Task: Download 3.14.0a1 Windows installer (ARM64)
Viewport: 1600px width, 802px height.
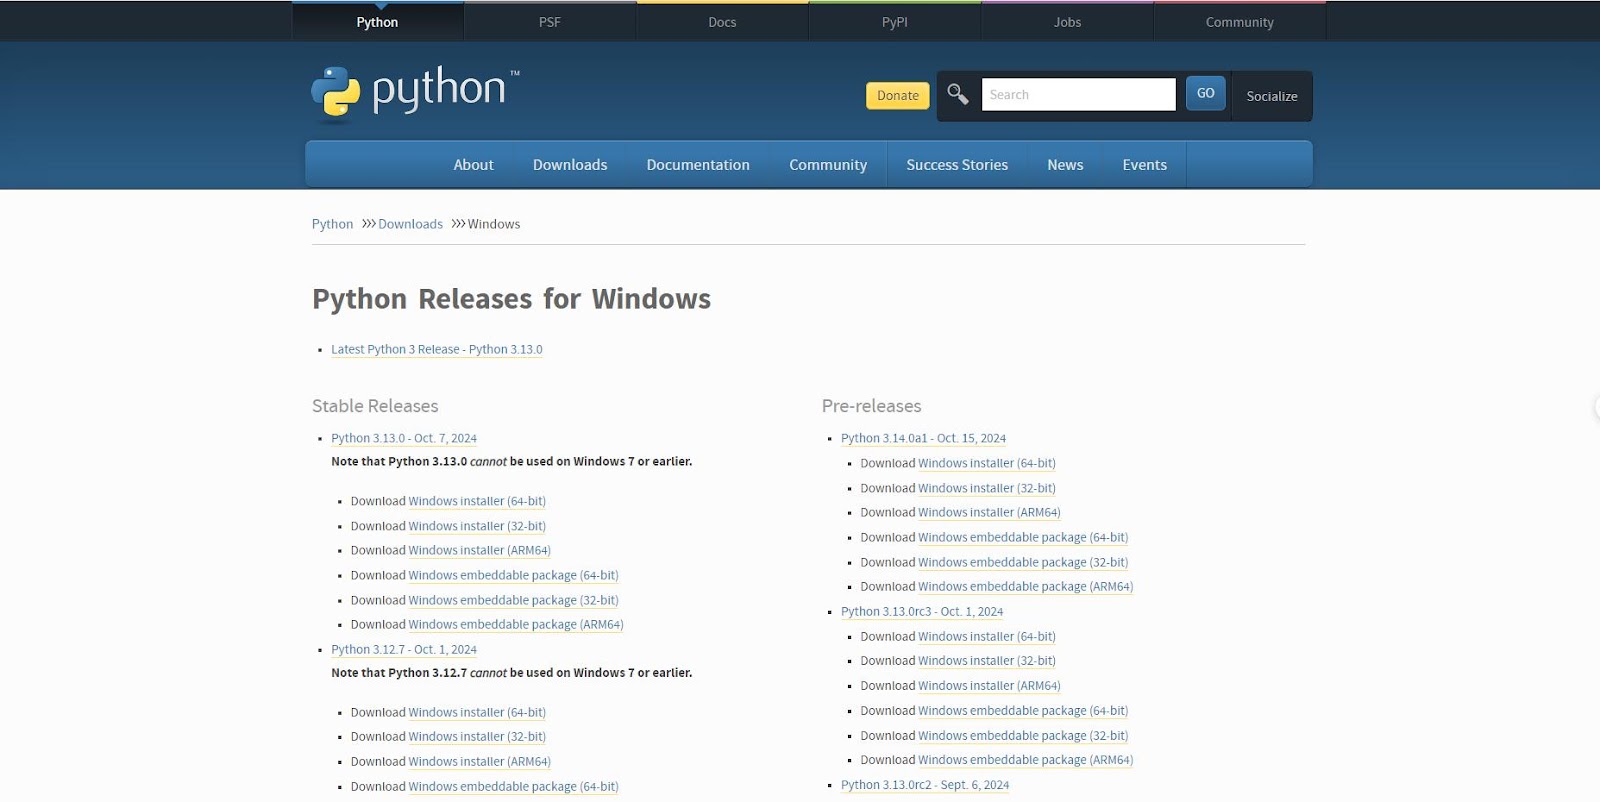Action: 989,513
